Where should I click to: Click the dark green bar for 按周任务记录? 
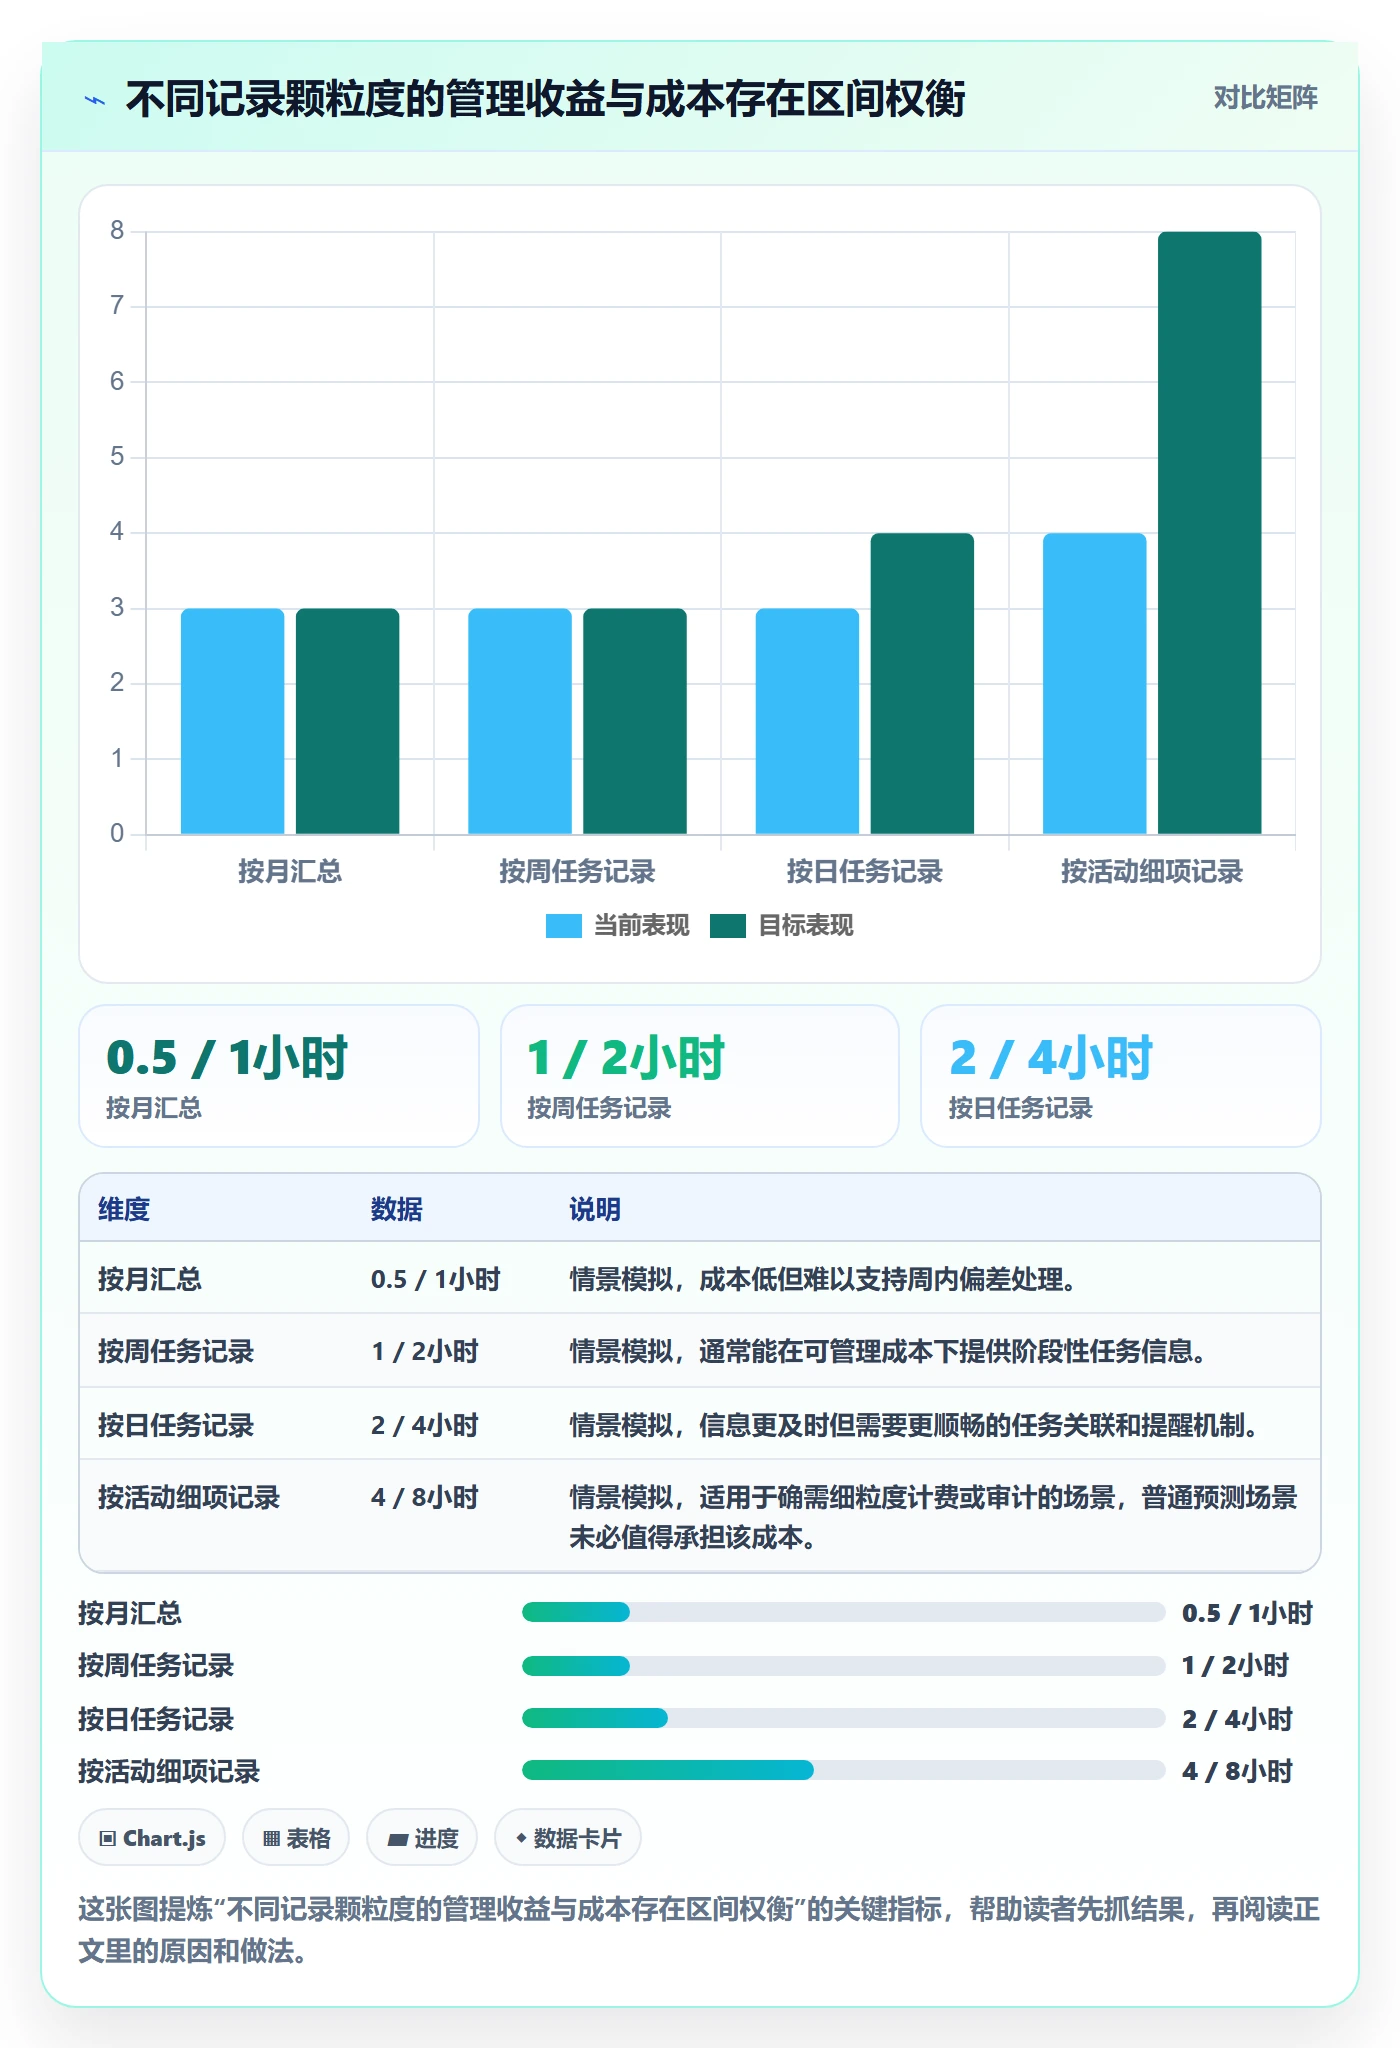[635, 721]
